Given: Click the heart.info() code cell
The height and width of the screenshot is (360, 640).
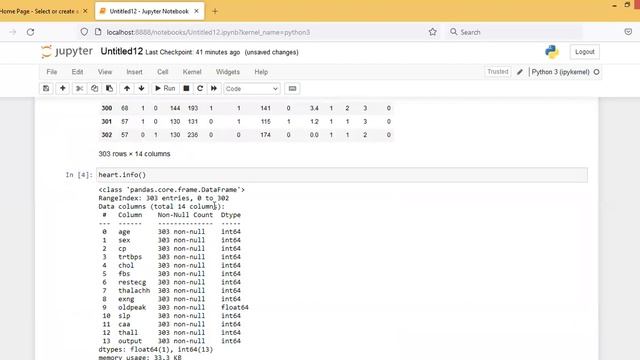Looking at the screenshot, I should (342, 175).
